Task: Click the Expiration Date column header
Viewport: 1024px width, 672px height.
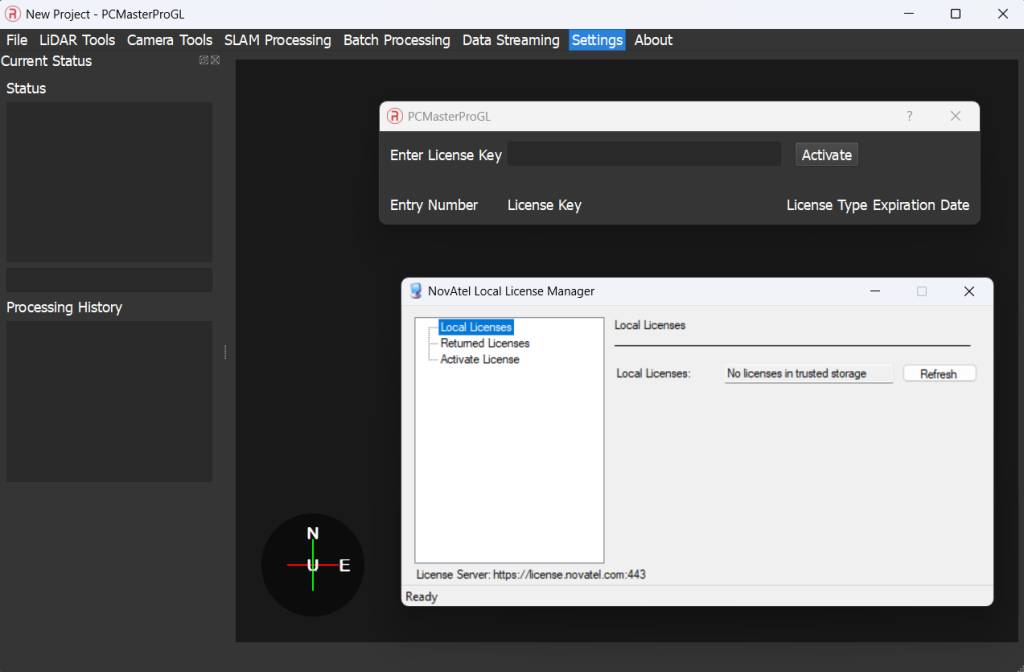Action: [x=921, y=205]
